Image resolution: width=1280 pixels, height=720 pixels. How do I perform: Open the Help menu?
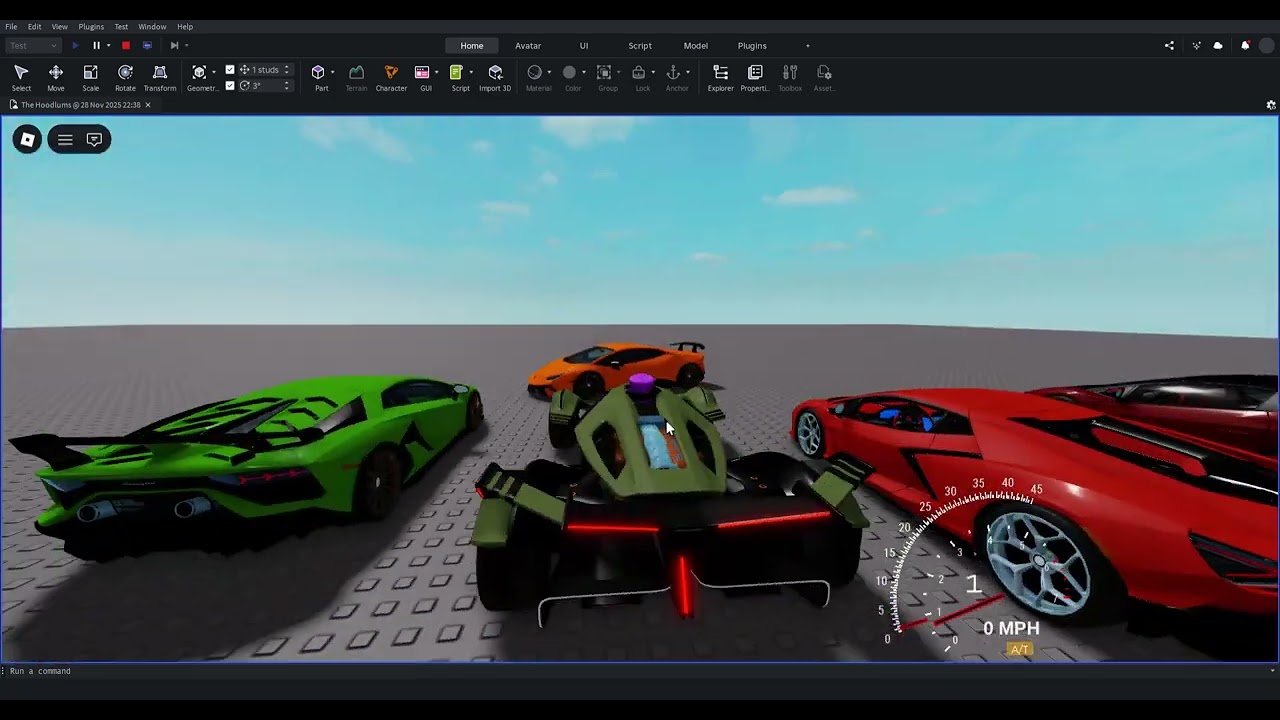pyautogui.click(x=185, y=27)
